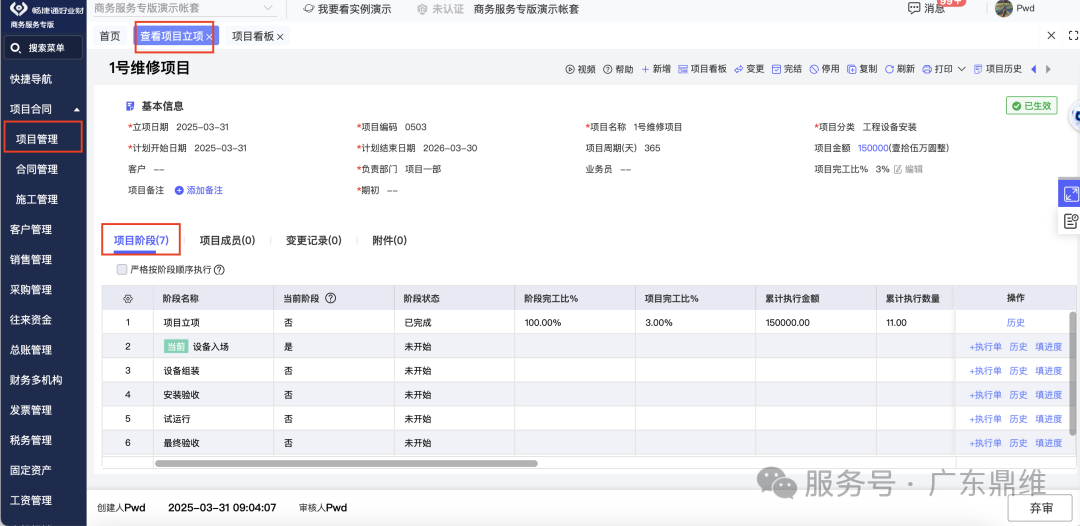The image size is (1080, 526).
Task: Click the 停用 disable toolbar icon
Action: click(x=814, y=69)
